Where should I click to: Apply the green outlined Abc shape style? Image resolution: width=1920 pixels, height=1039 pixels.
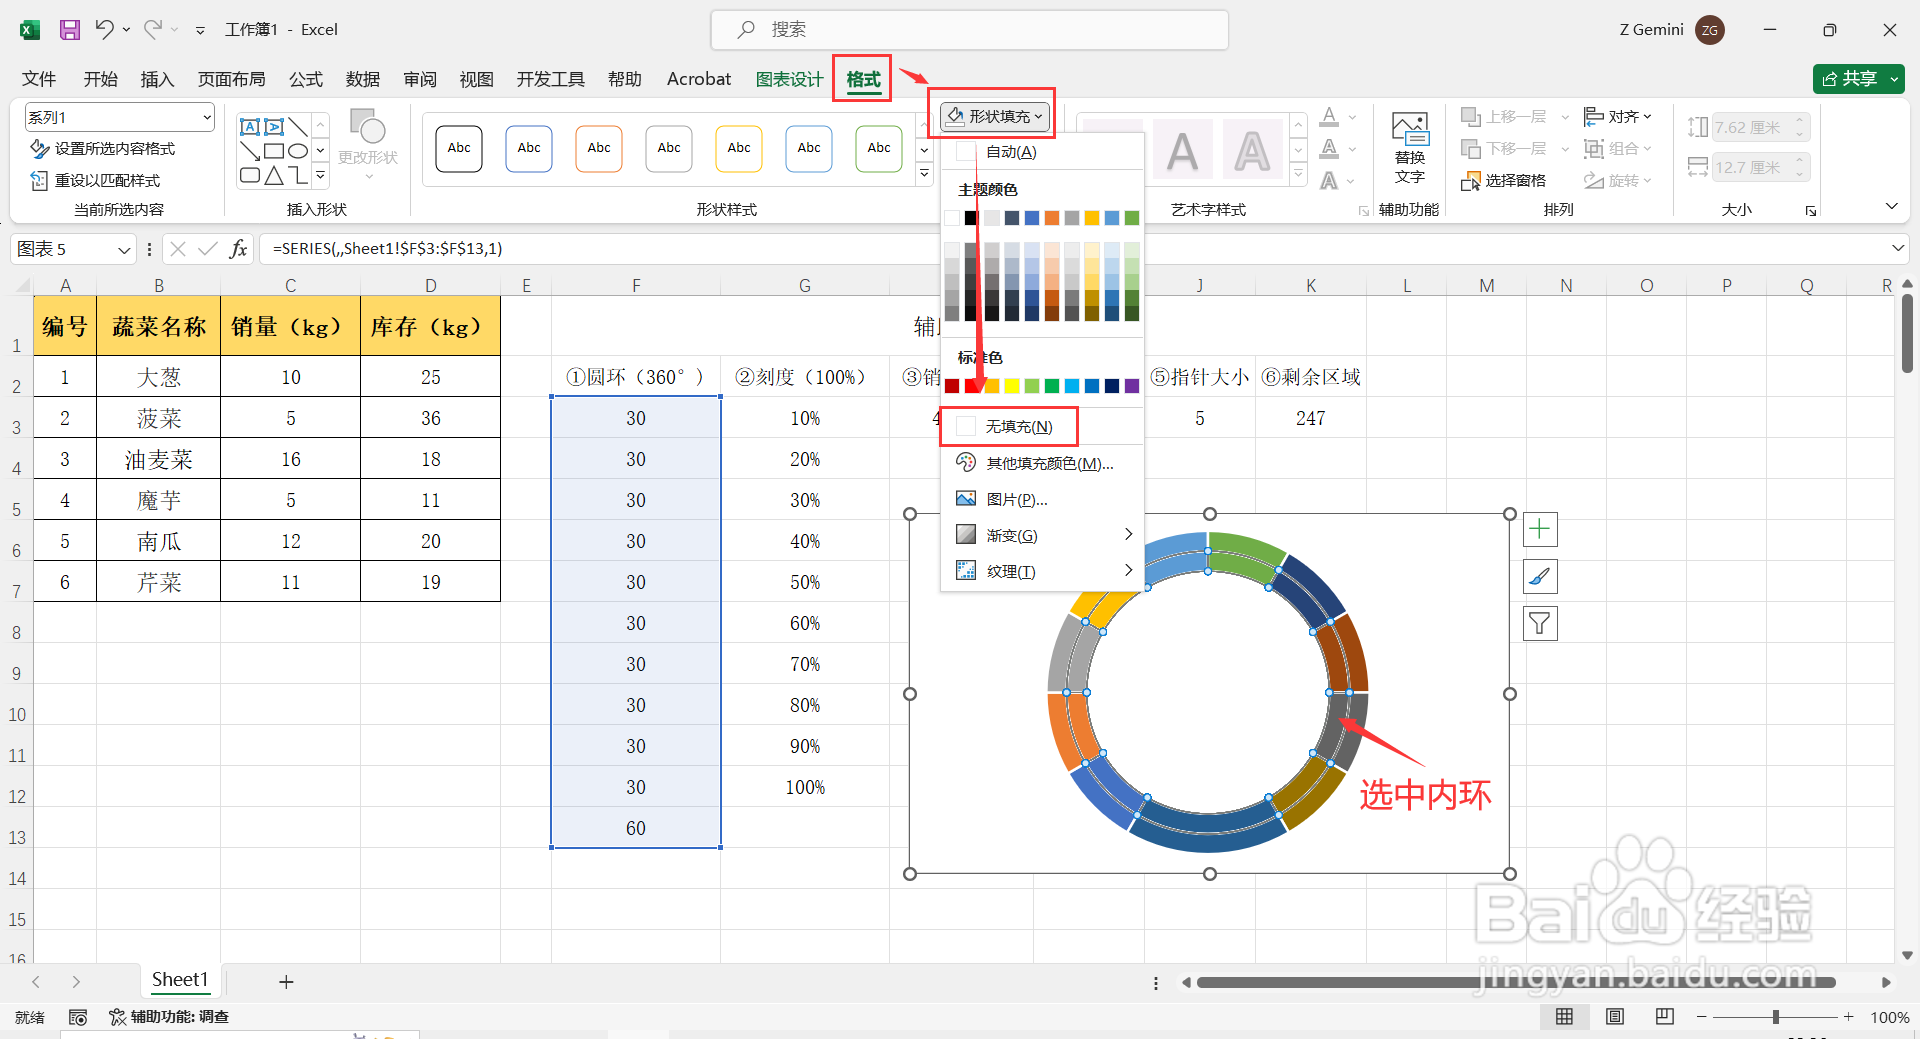(x=879, y=148)
